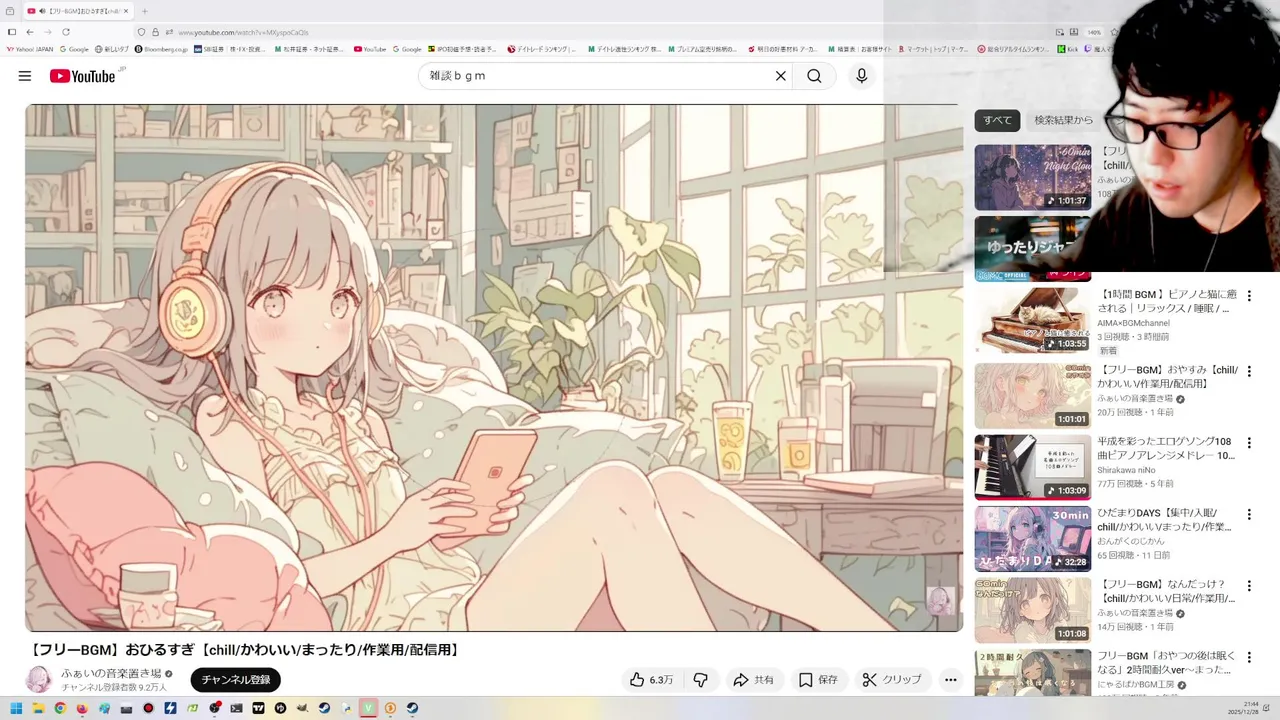Select the すべて filter chip
The width and height of the screenshot is (1280, 720).
pos(997,120)
